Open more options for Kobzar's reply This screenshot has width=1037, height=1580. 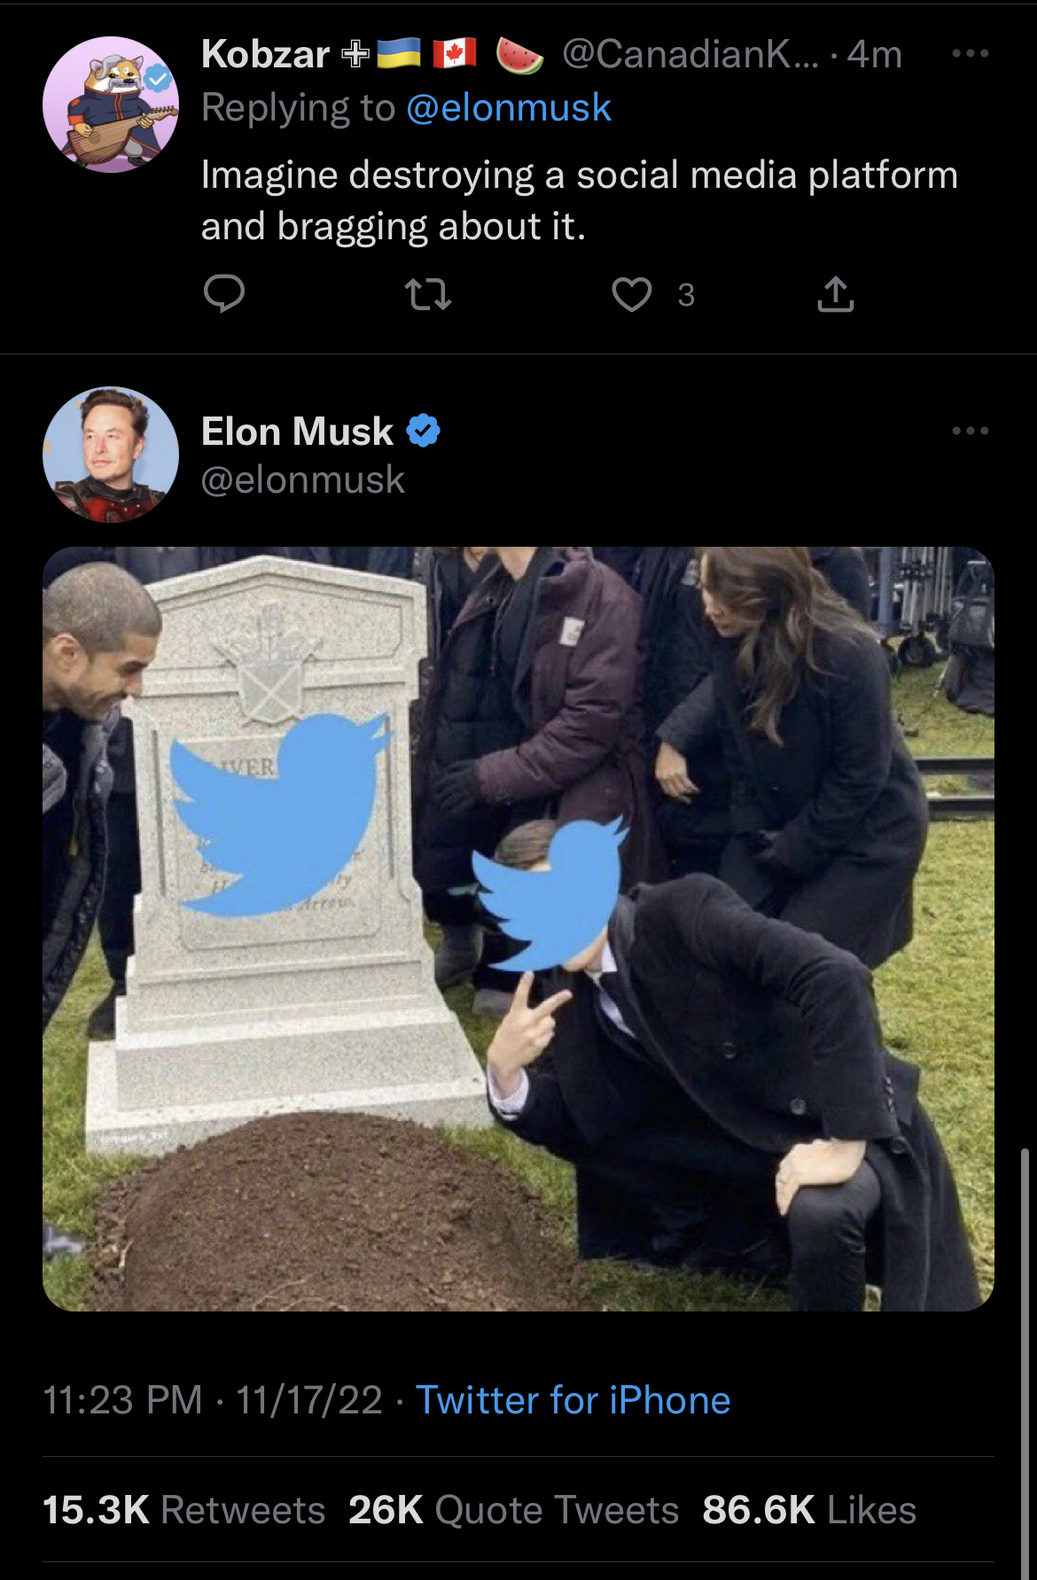point(970,54)
